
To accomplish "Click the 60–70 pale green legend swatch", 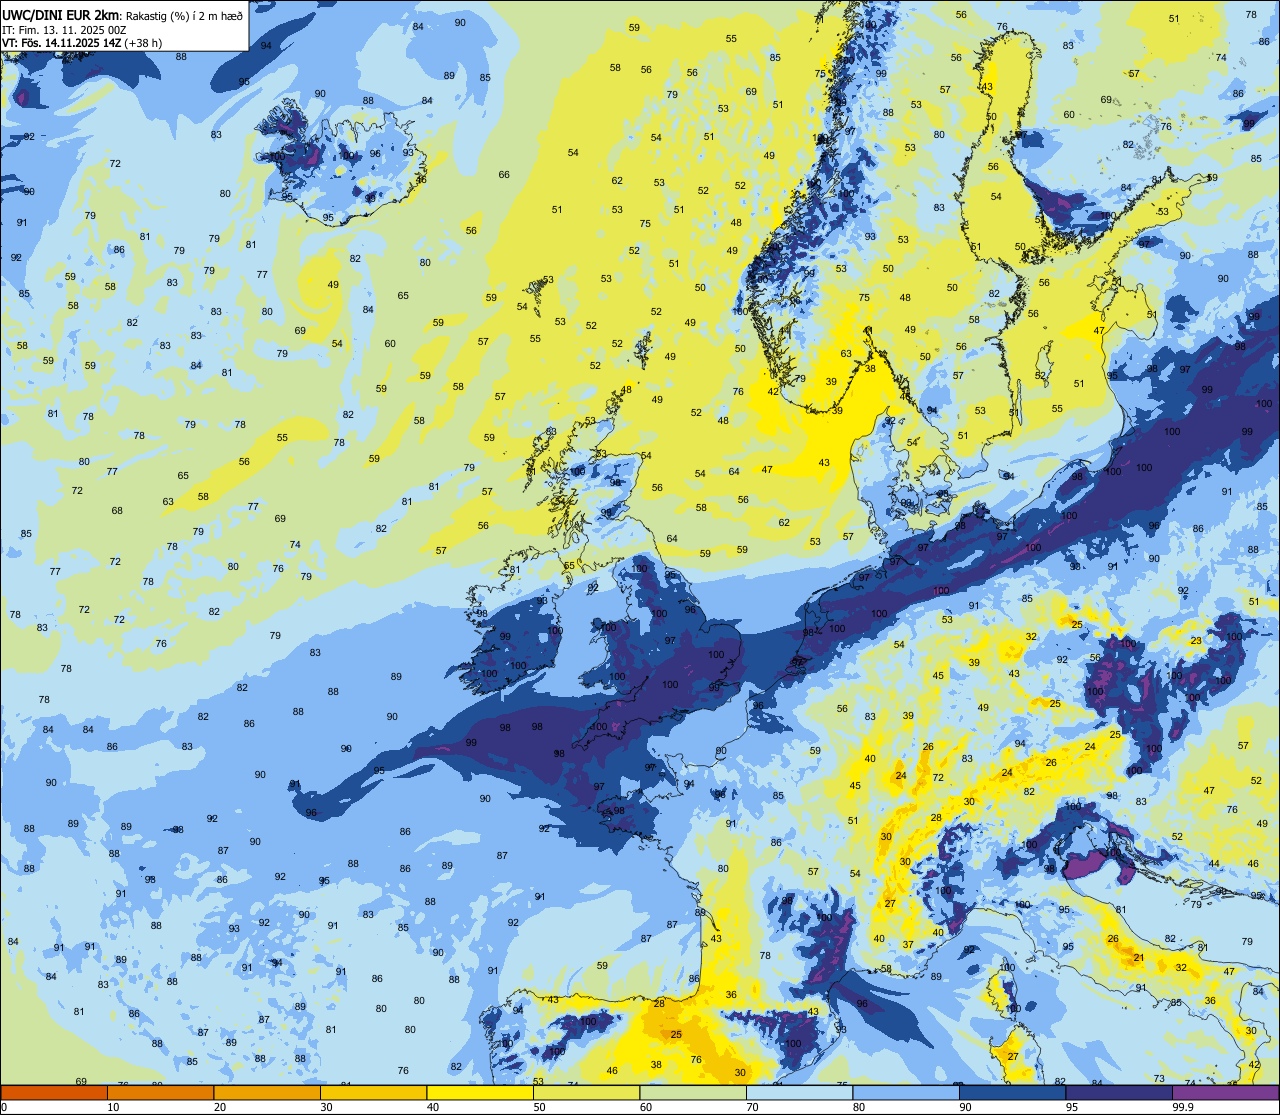I will (693, 1092).
